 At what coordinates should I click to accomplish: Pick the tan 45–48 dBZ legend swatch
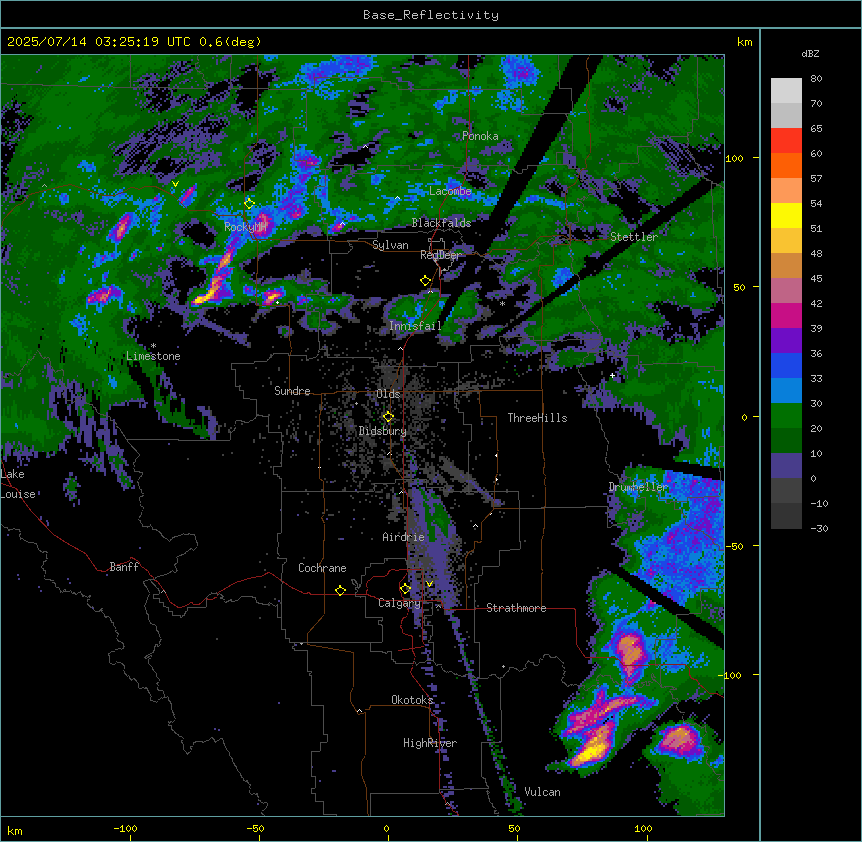click(x=786, y=265)
